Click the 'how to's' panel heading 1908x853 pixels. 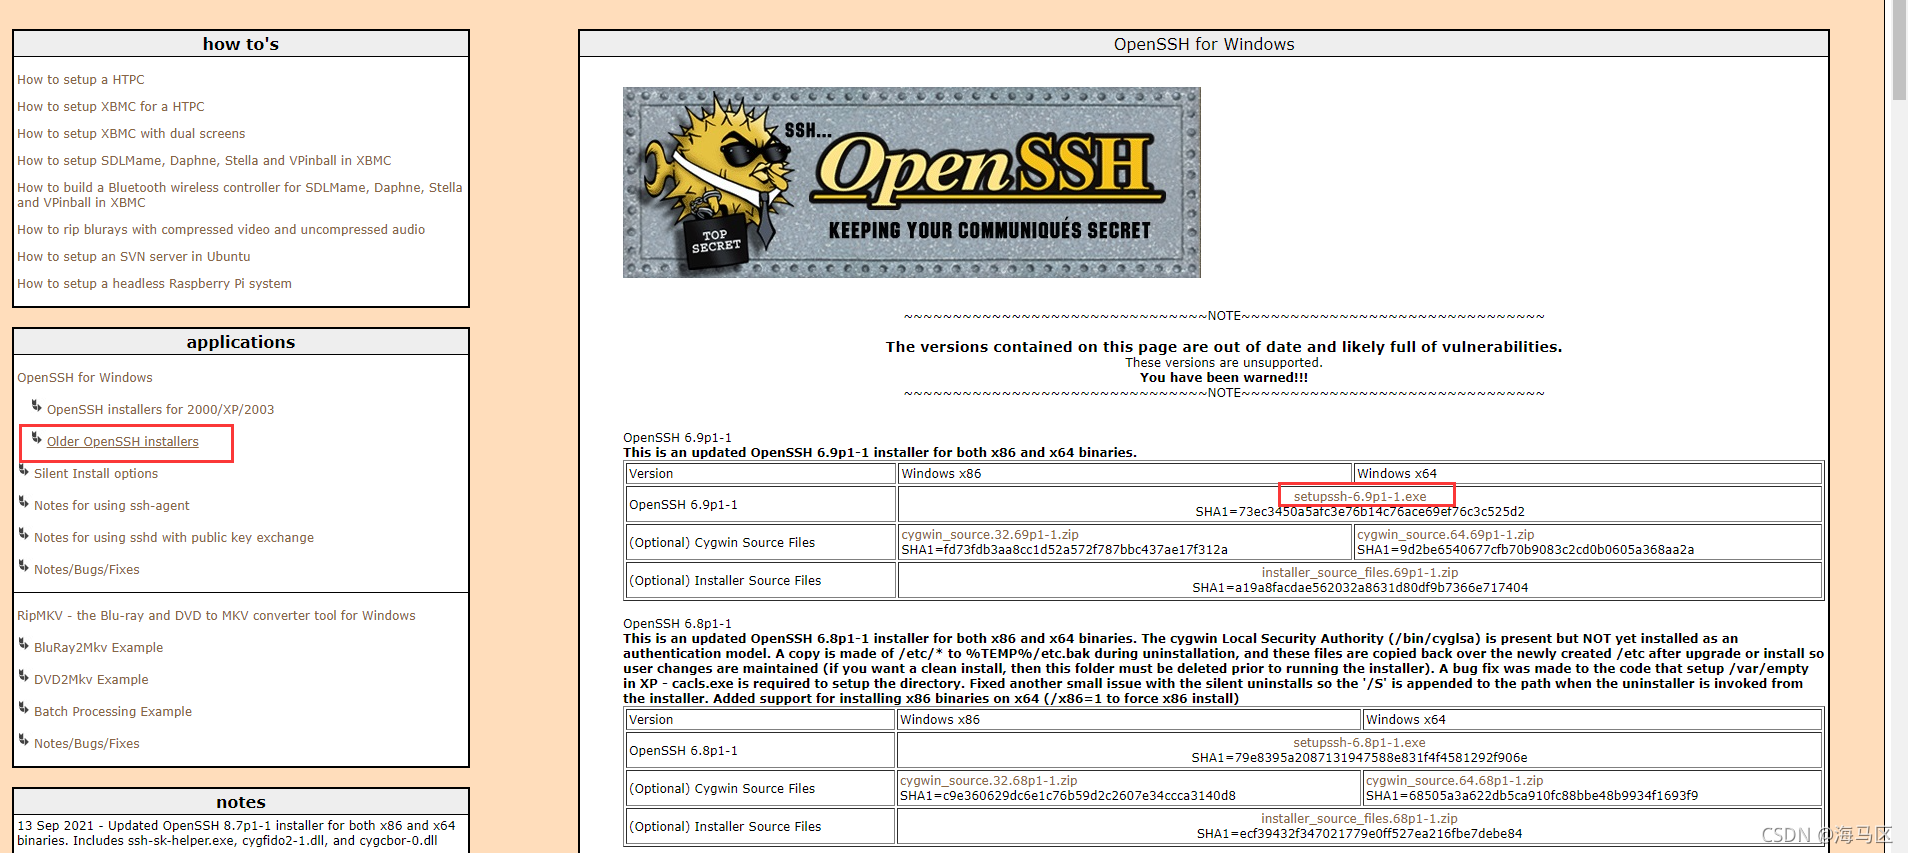pyautogui.click(x=241, y=44)
